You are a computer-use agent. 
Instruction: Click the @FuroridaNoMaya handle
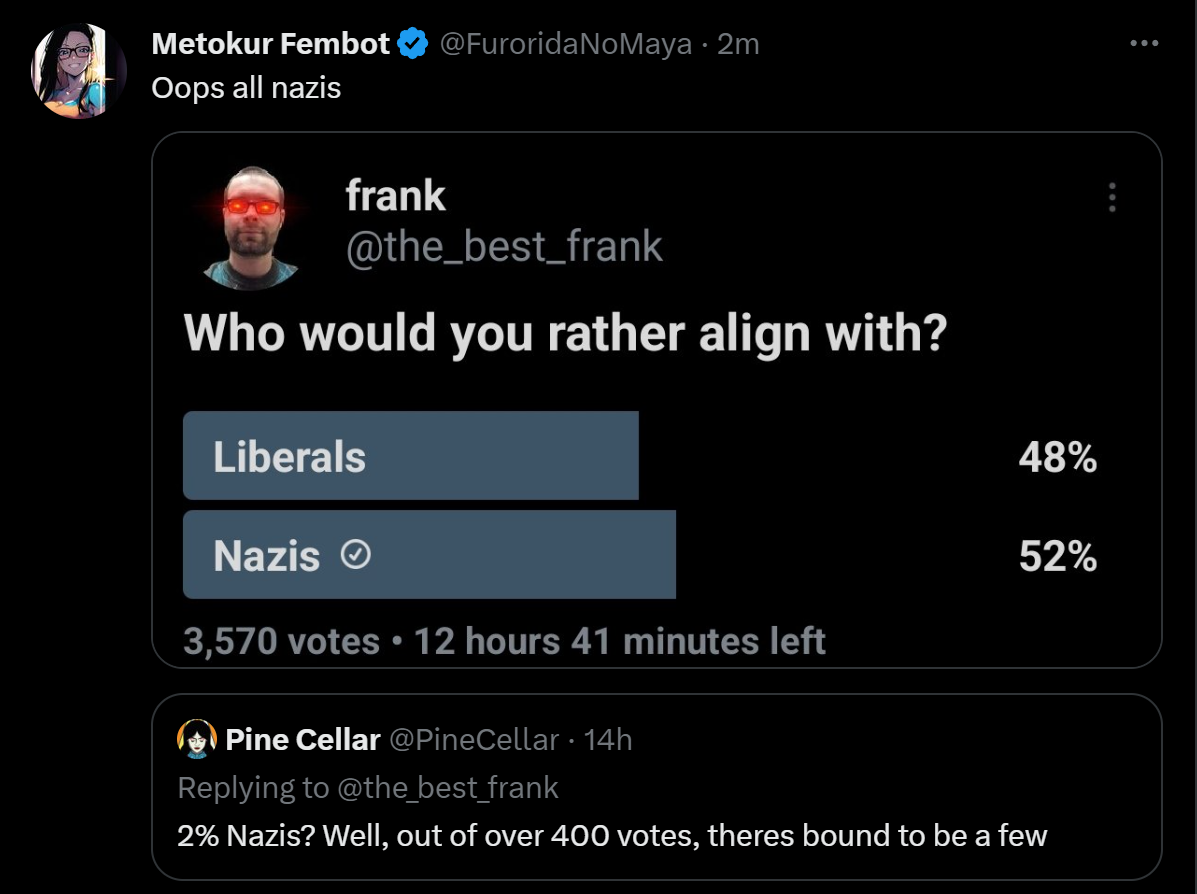click(566, 44)
